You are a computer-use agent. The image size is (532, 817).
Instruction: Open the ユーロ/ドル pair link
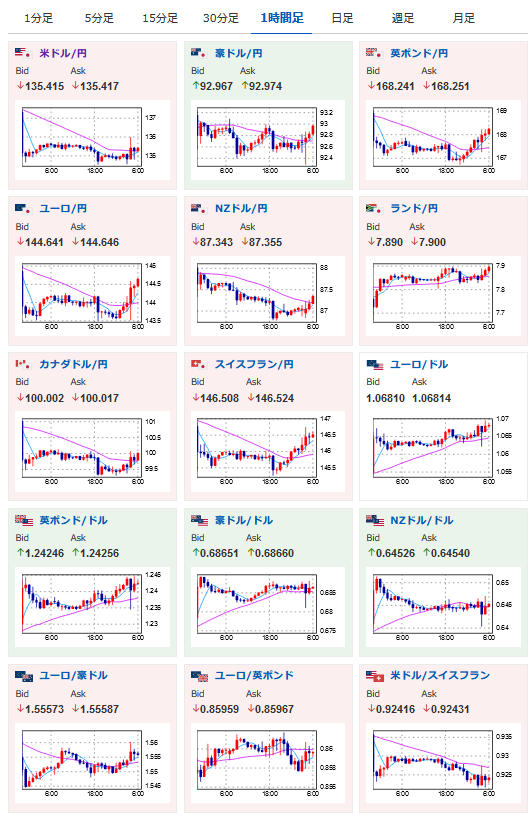click(x=419, y=364)
